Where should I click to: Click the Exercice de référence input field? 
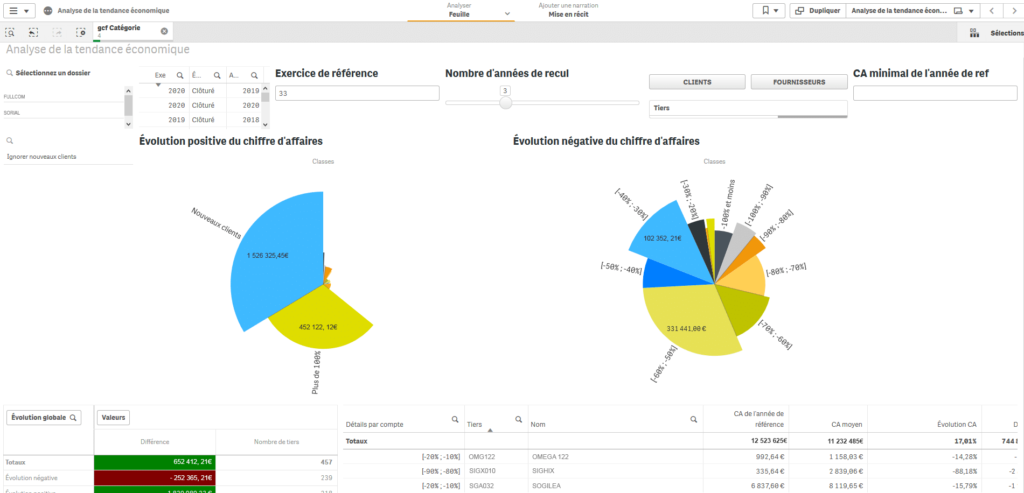(x=357, y=93)
